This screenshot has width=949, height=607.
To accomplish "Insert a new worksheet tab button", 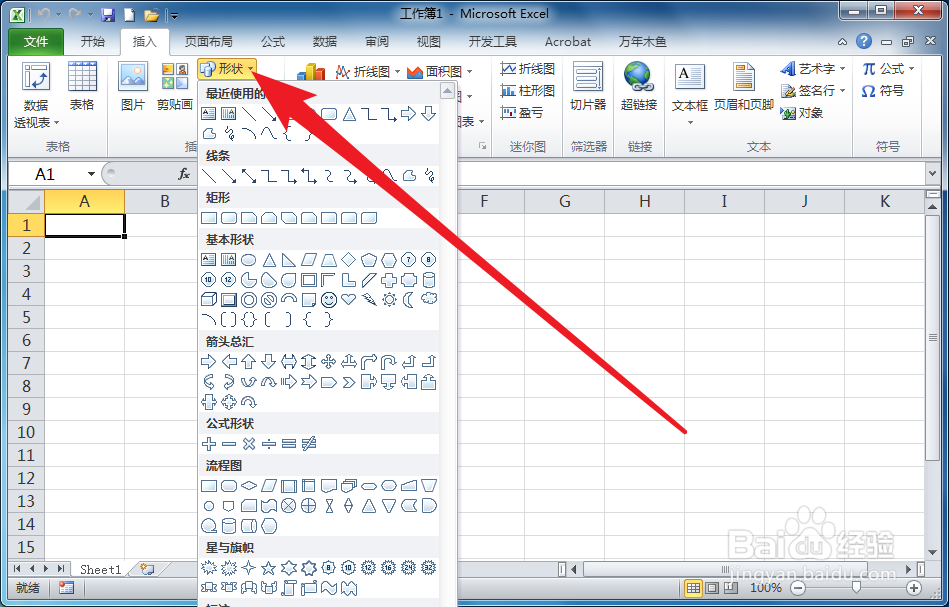I will click(147, 569).
